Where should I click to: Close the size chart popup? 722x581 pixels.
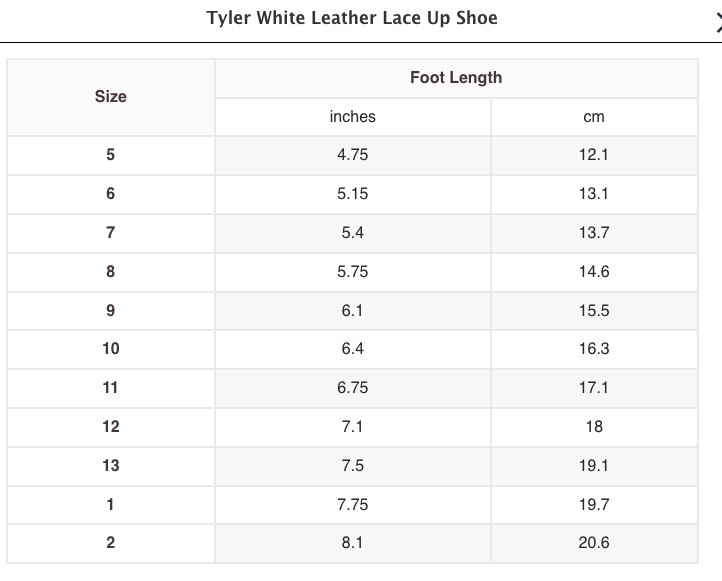click(717, 23)
